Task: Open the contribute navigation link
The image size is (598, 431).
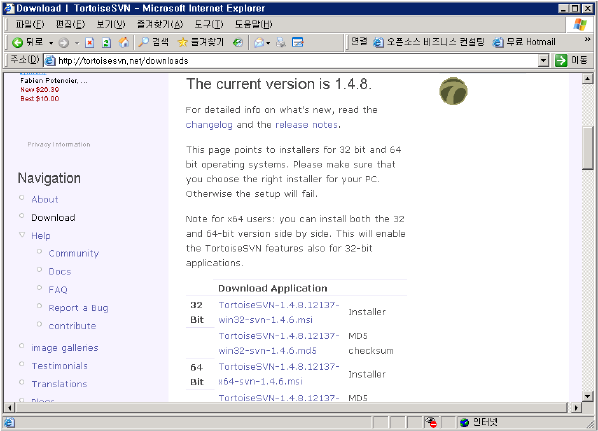Action: coord(72,326)
